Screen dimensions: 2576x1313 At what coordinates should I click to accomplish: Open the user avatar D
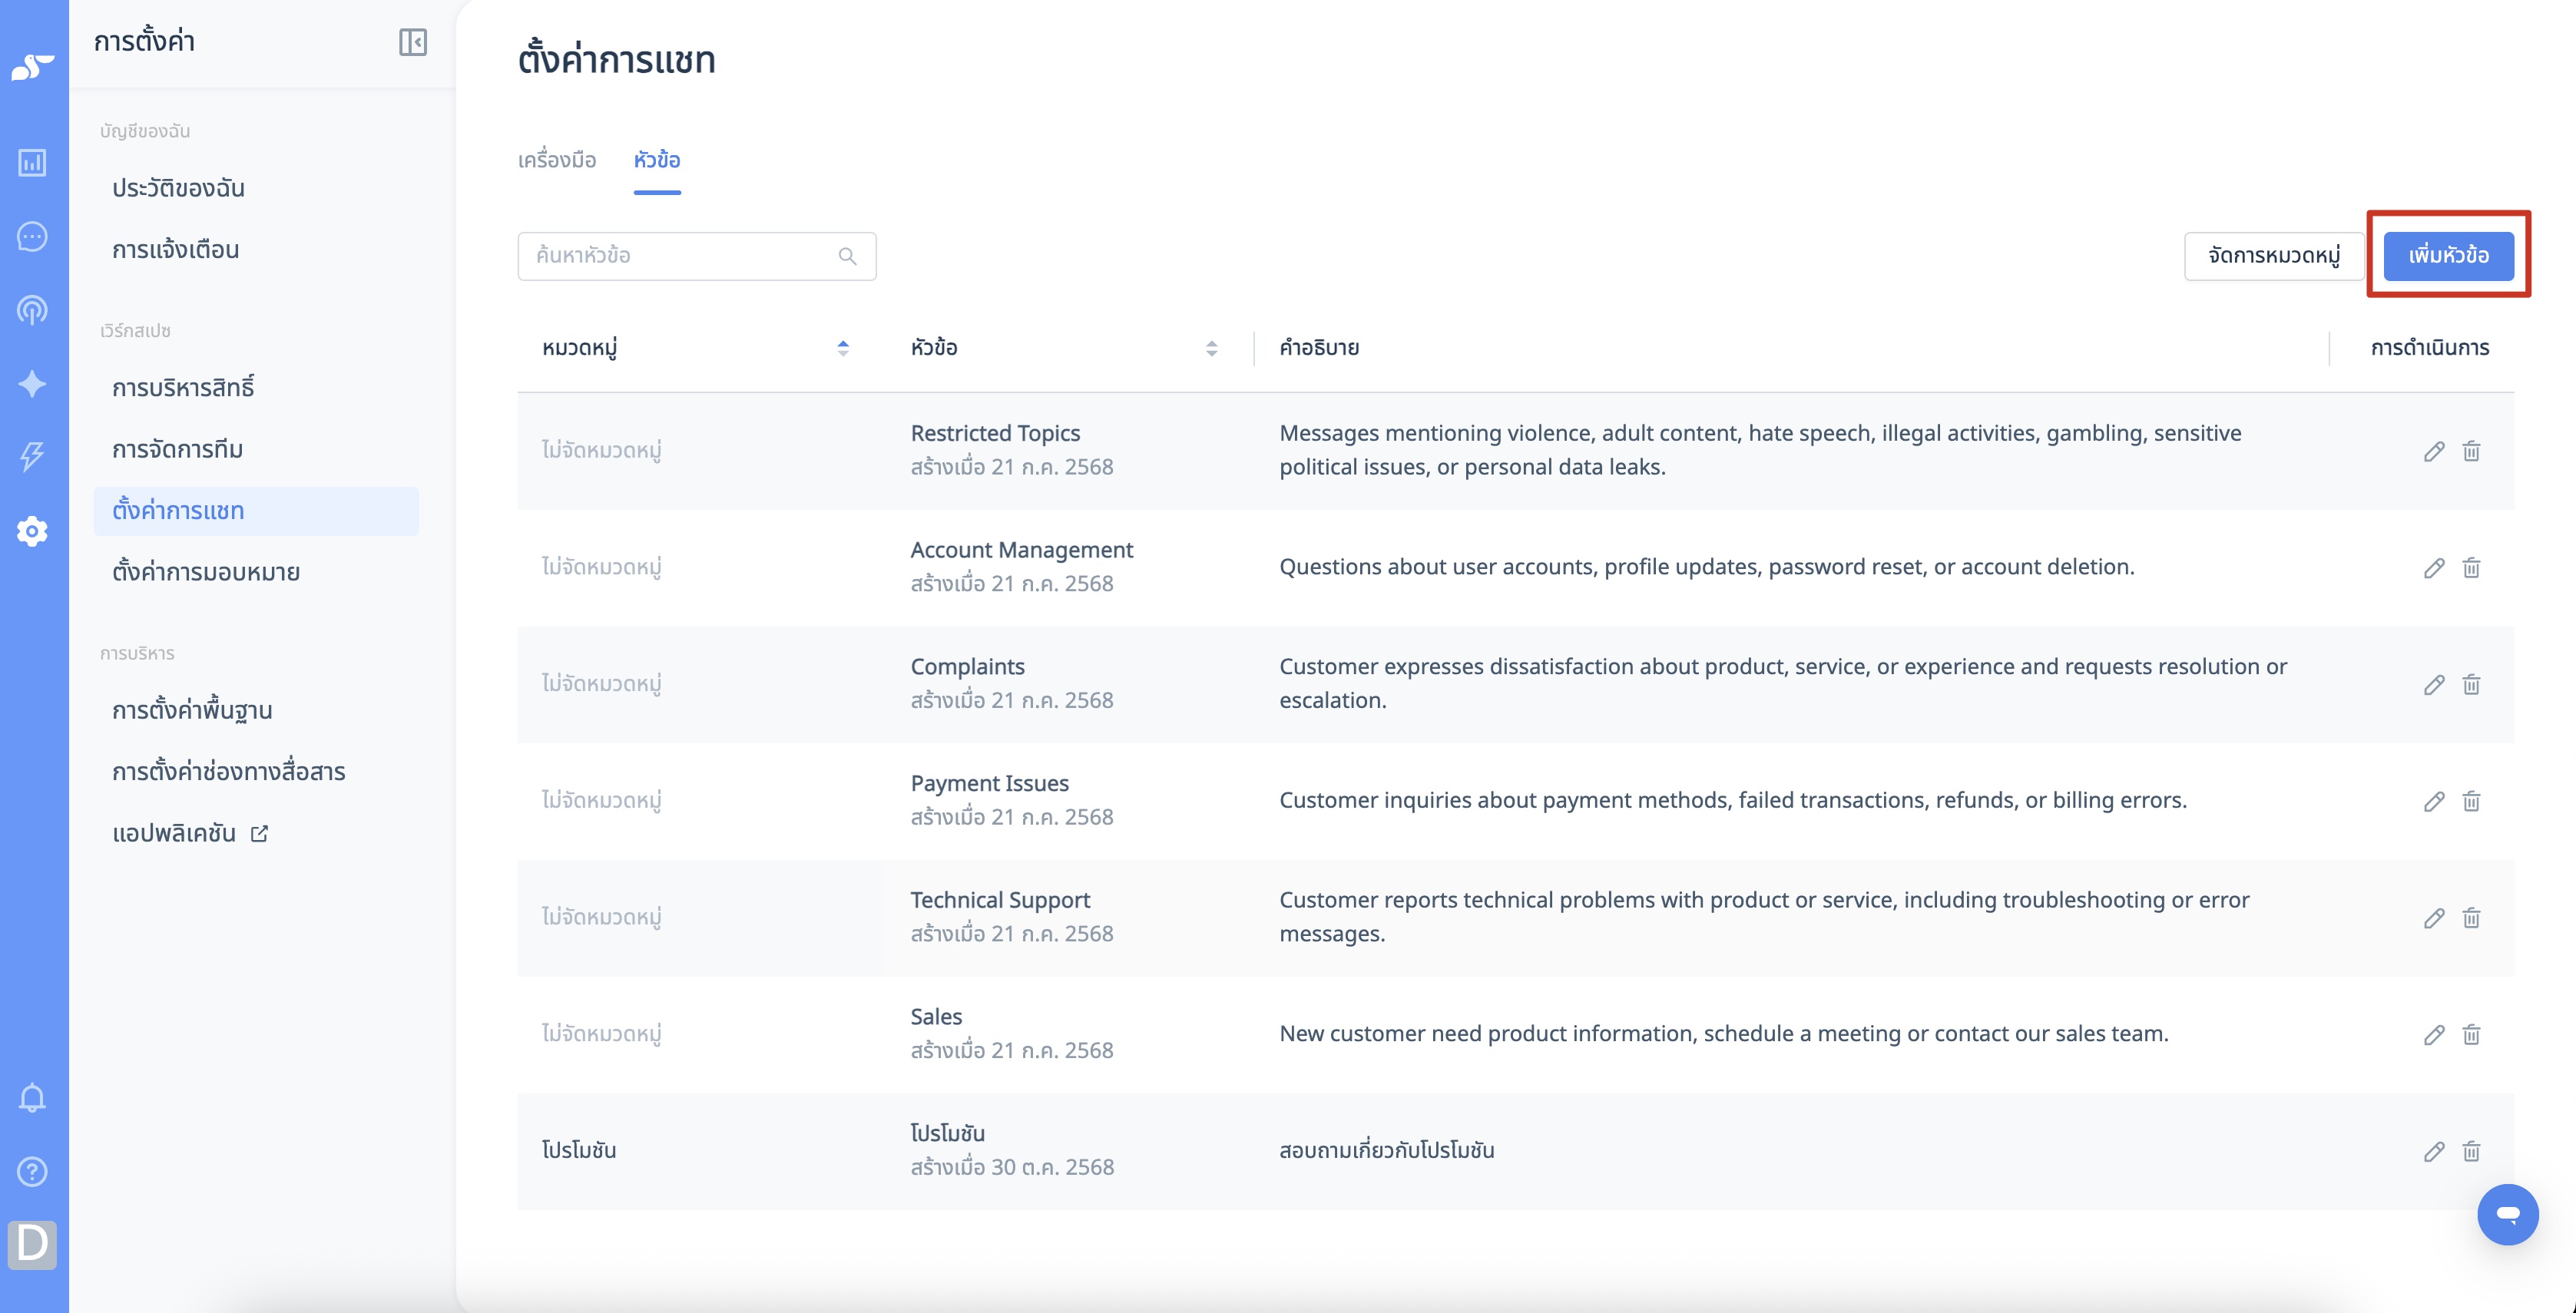coord(32,1244)
